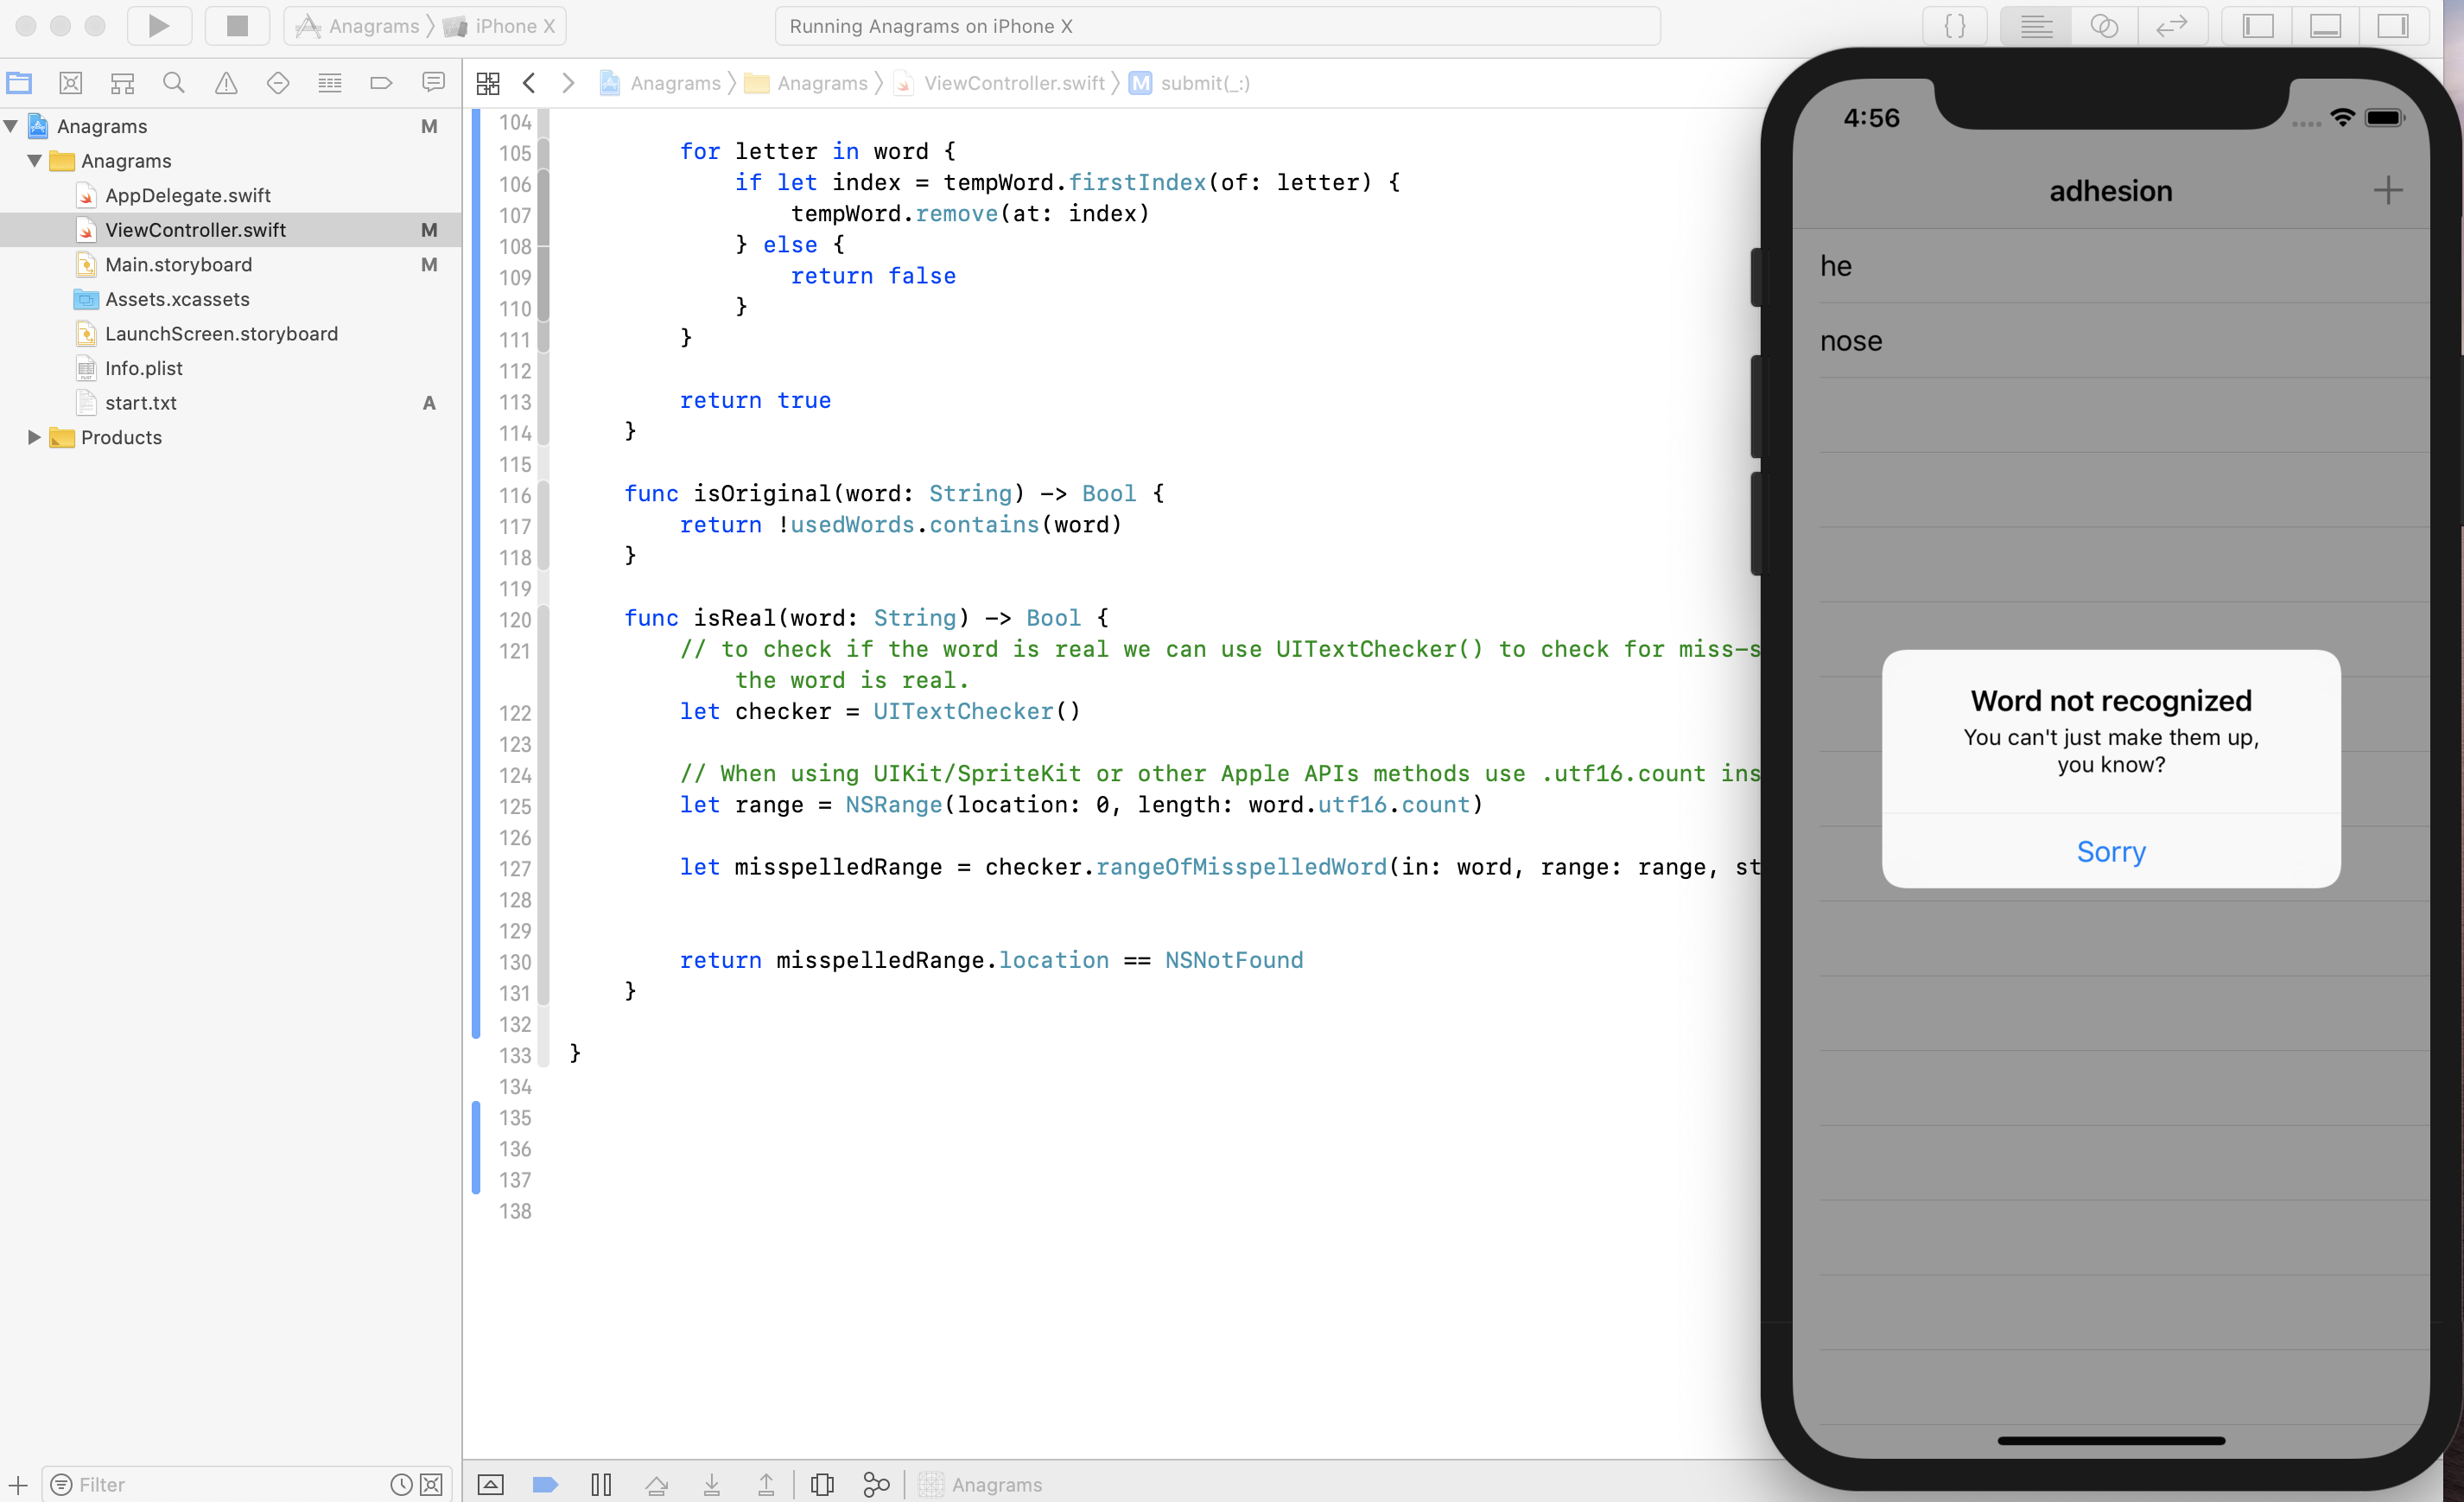
Task: Open the Issue navigator warning icon
Action: (x=226, y=83)
